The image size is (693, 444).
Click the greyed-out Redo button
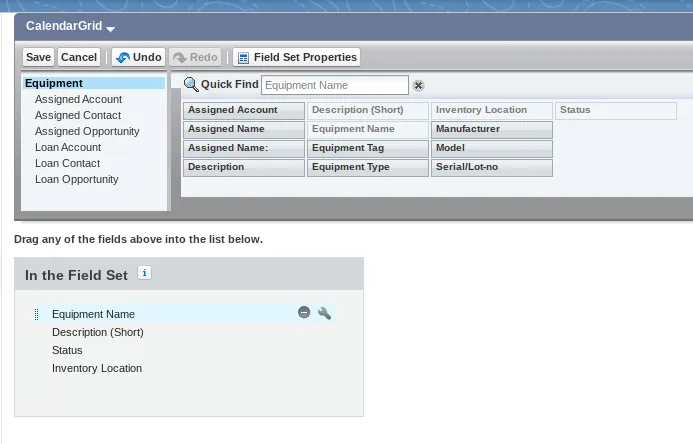pyautogui.click(x=195, y=57)
